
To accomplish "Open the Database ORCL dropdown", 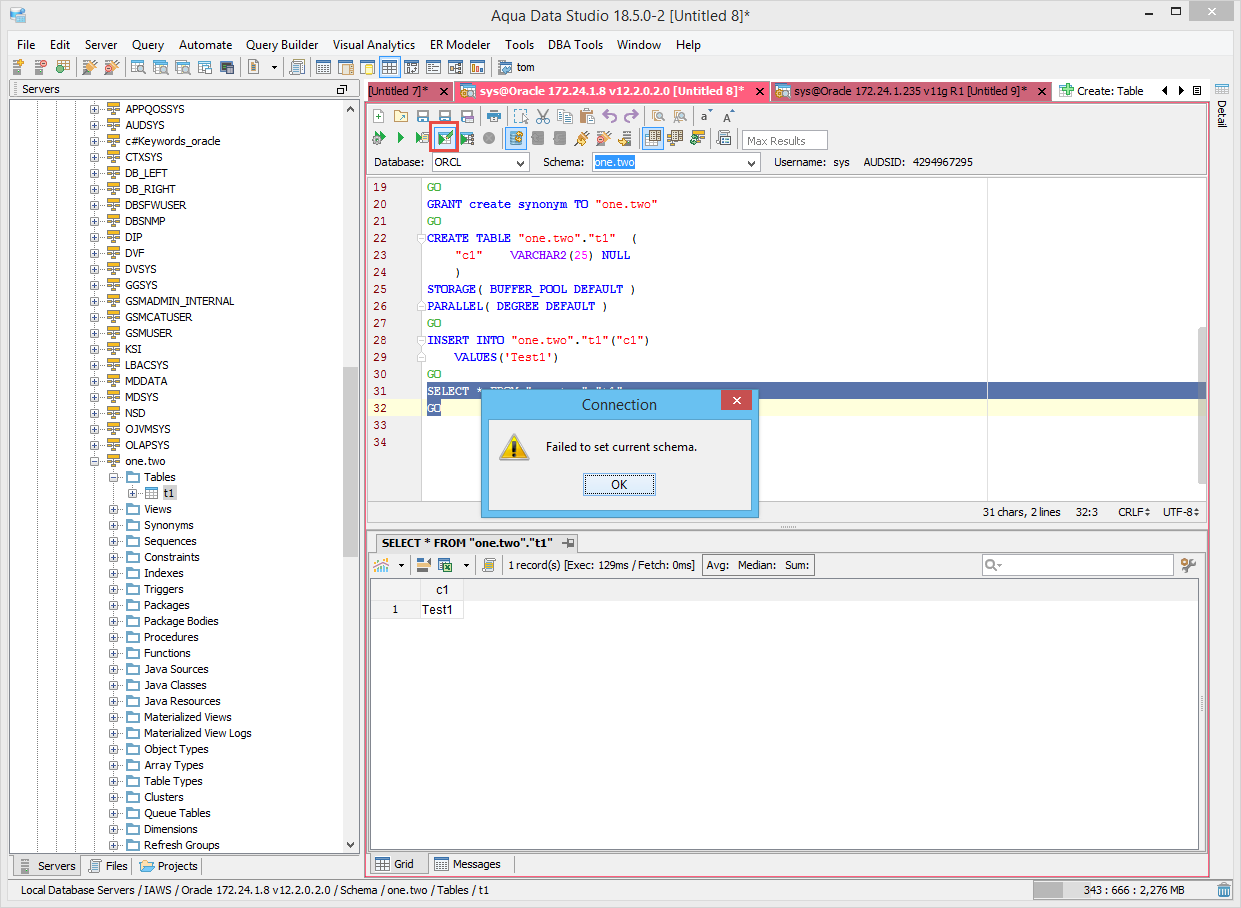I will point(521,162).
